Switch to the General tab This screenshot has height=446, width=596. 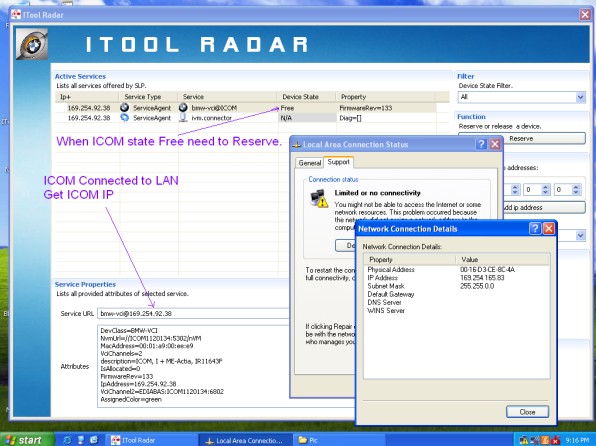point(309,163)
